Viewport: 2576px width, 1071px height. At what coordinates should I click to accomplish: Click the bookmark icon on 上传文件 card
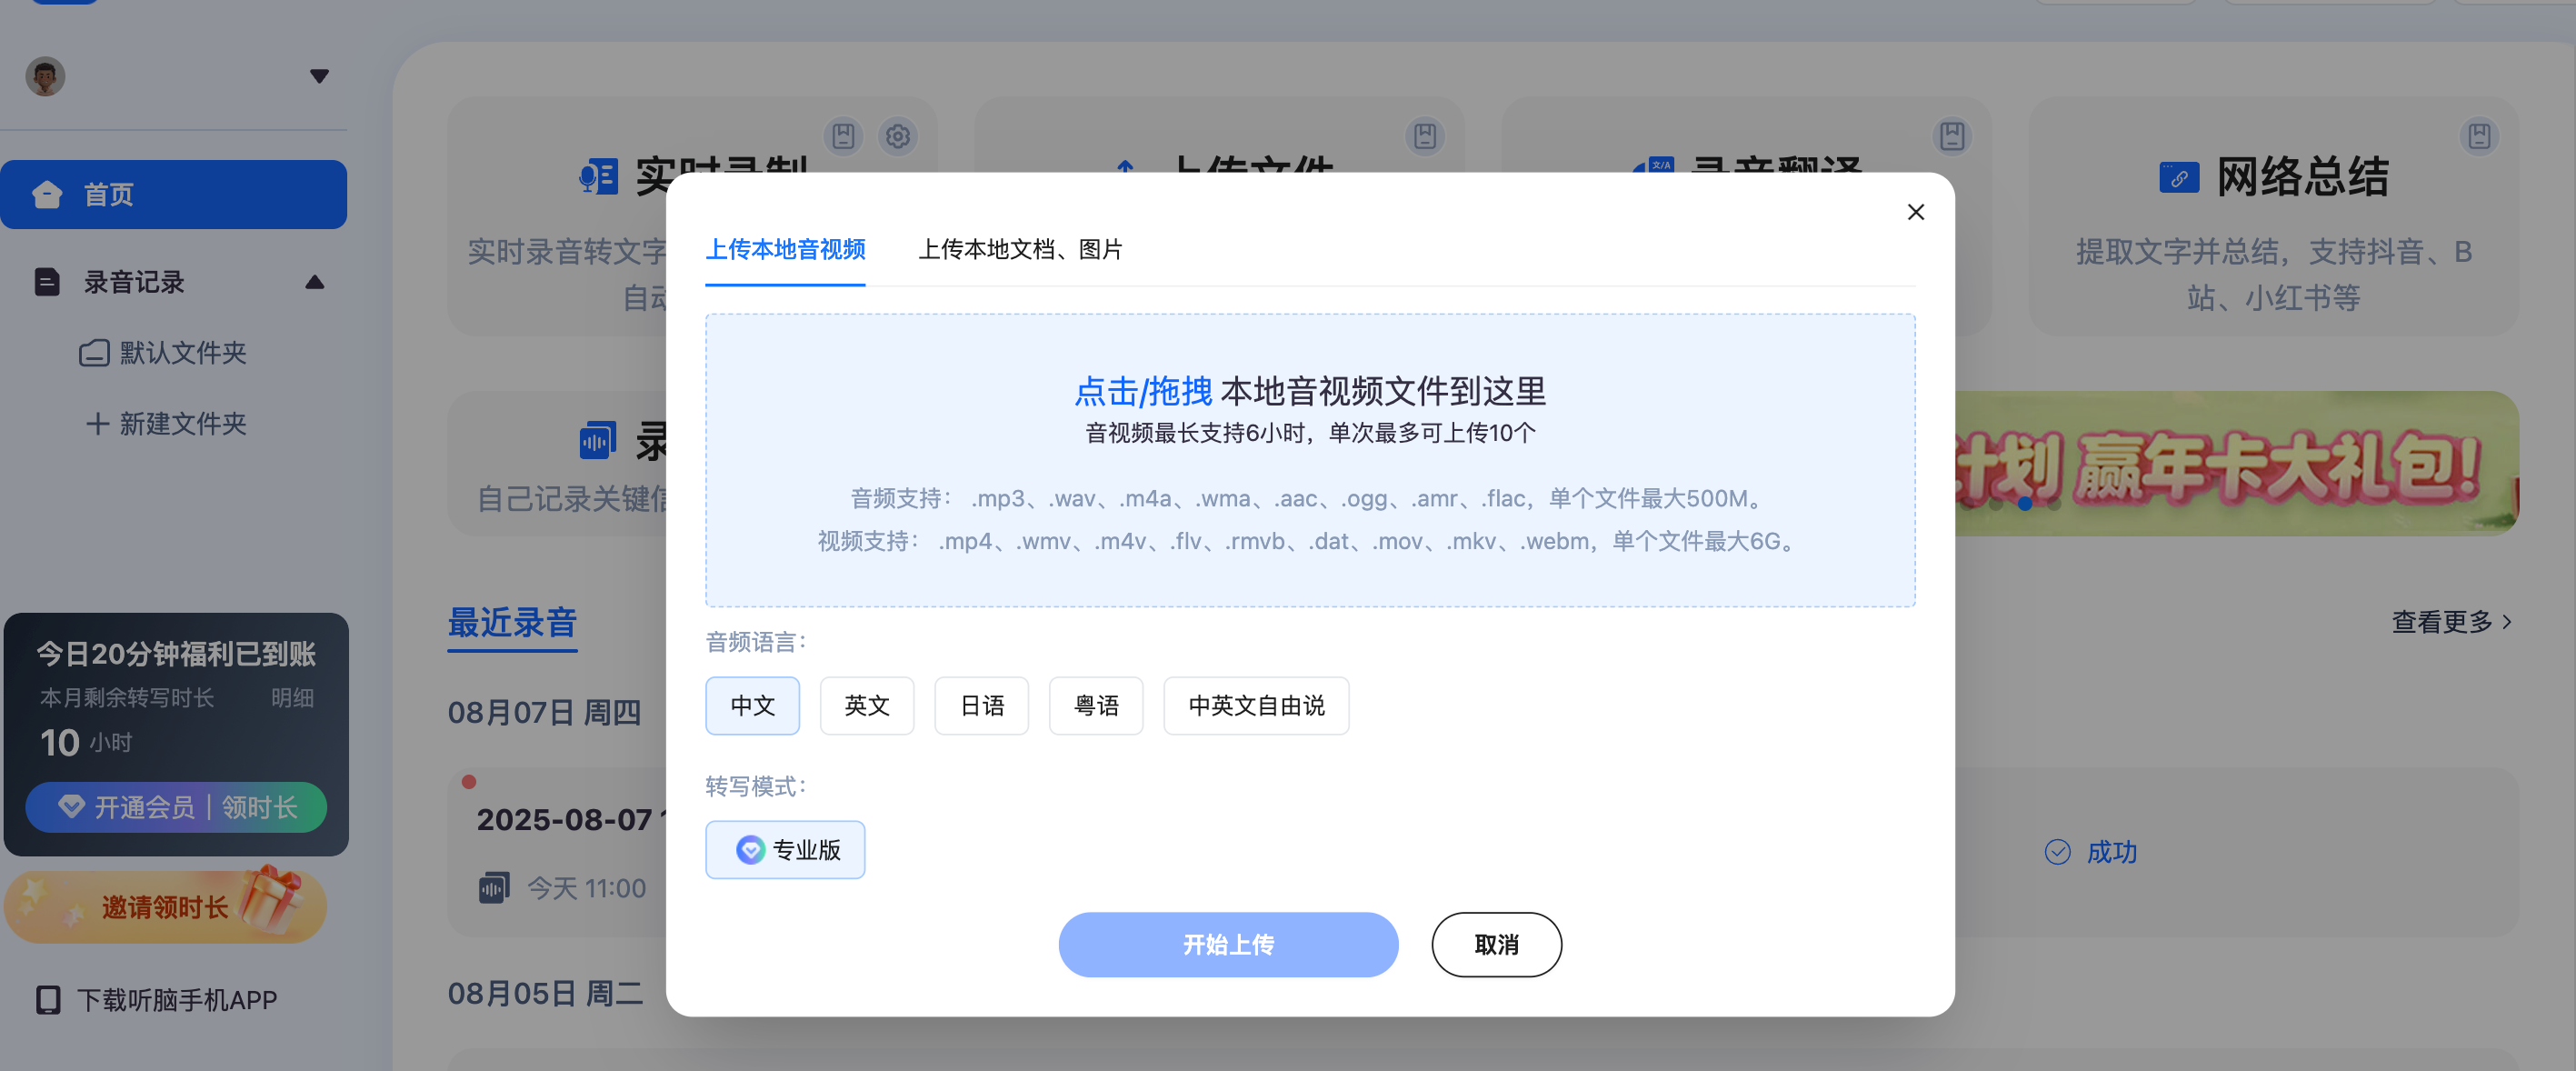1425,136
